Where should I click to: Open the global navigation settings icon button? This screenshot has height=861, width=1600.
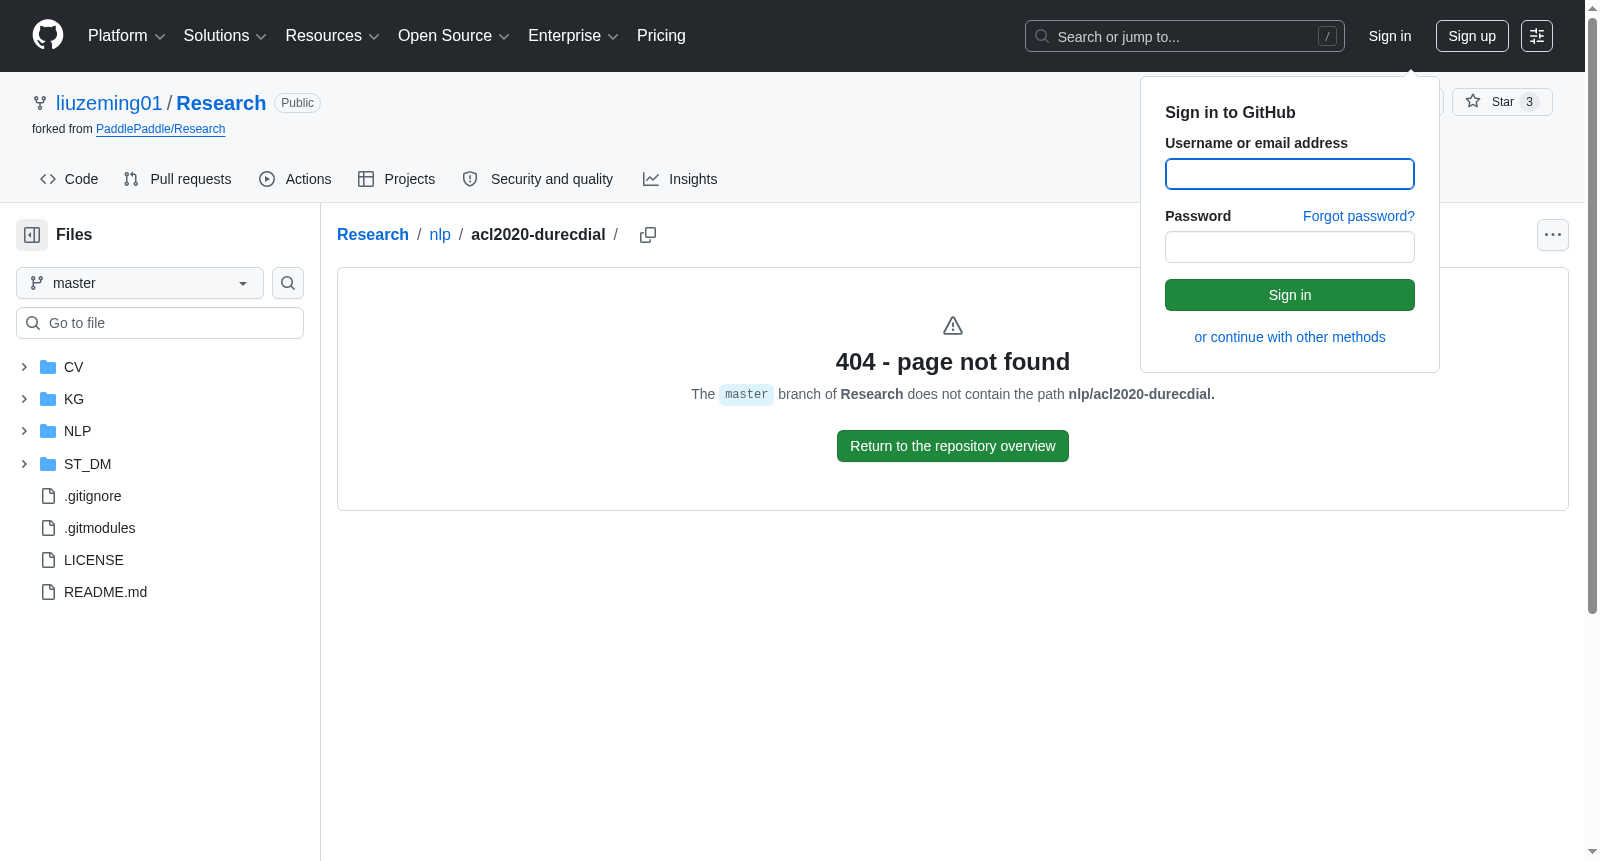1537,36
